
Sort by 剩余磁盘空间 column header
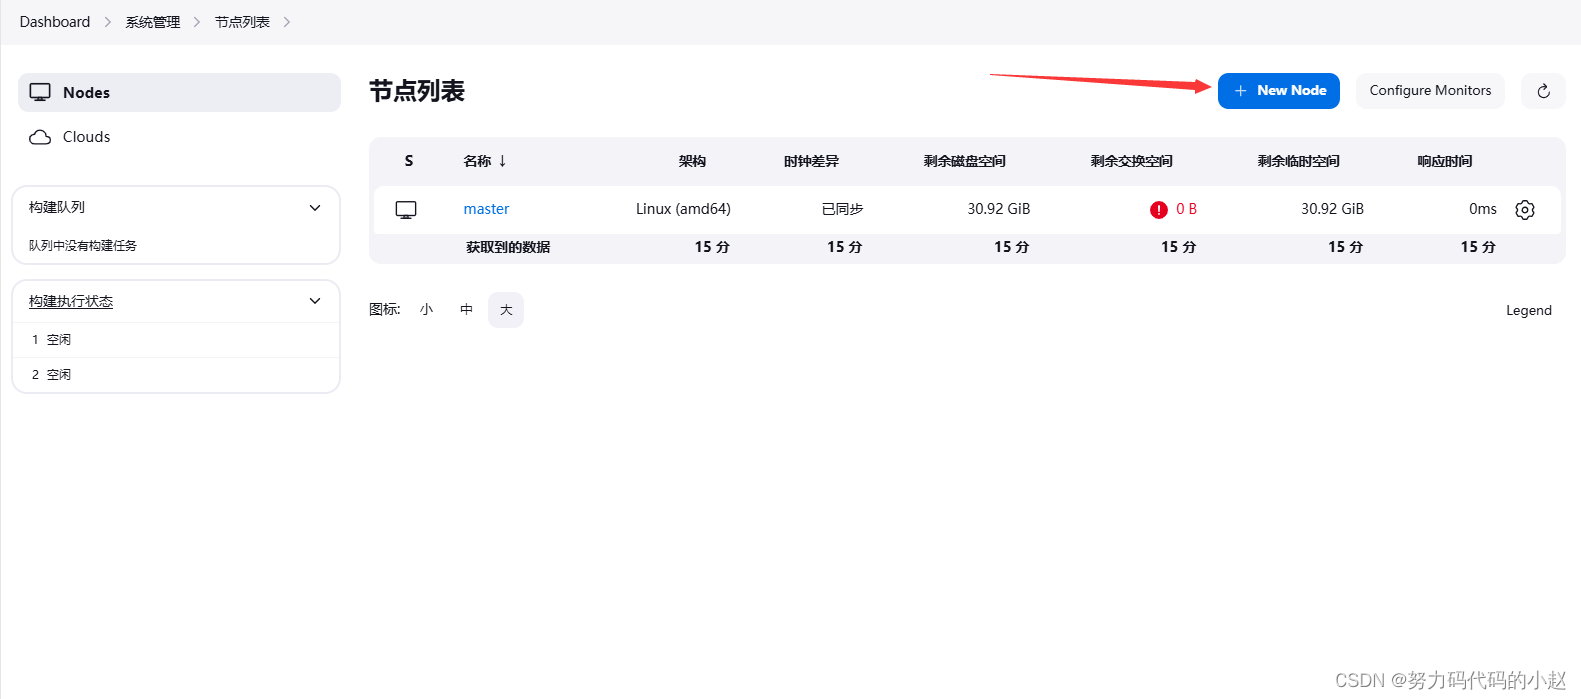point(964,161)
